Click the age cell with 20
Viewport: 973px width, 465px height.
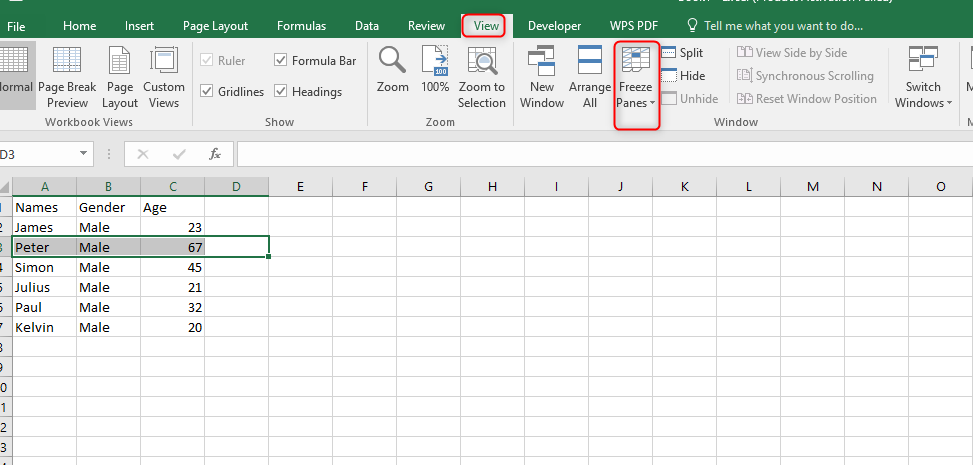(173, 327)
